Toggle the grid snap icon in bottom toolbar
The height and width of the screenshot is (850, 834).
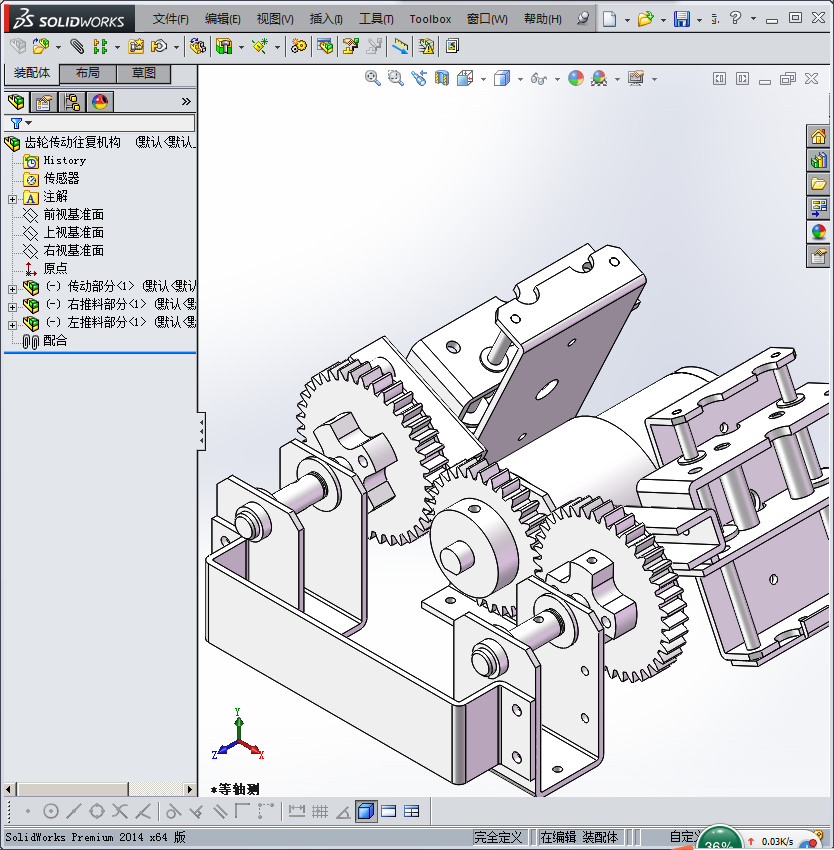tap(320, 812)
